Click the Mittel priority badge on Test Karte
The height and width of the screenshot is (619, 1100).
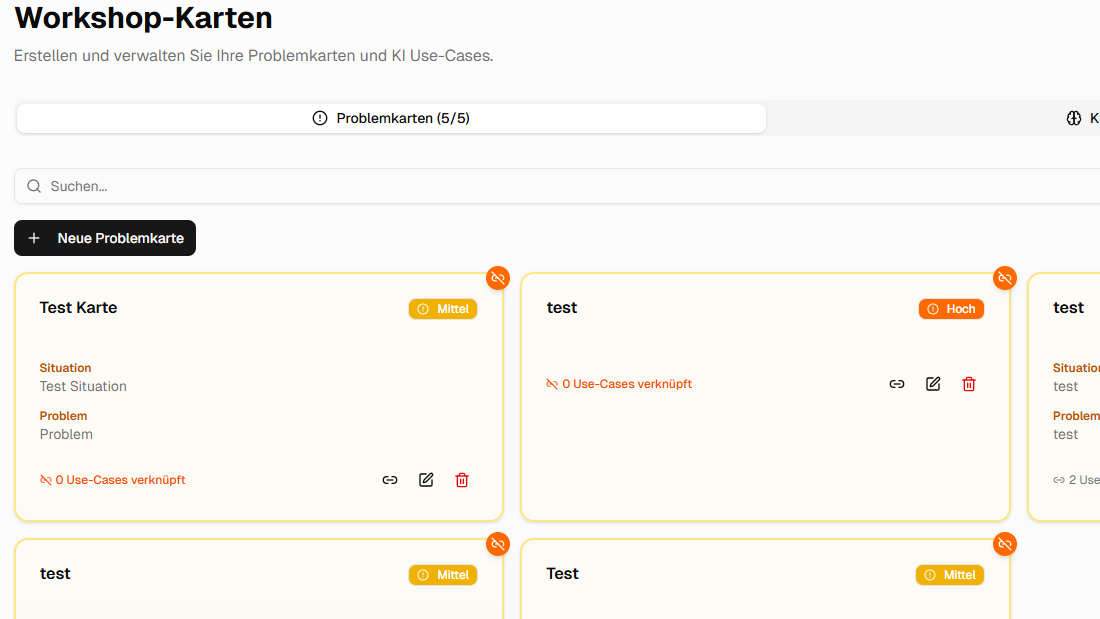click(443, 309)
